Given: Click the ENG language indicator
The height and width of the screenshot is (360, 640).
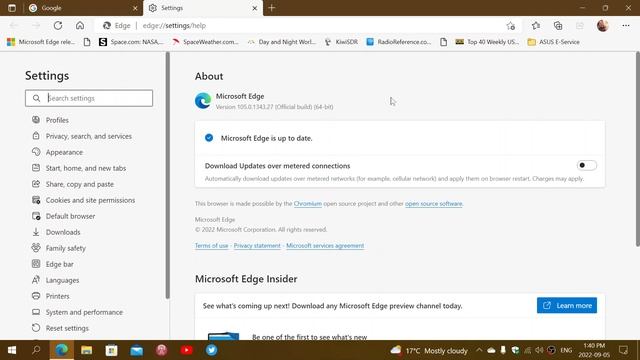Looking at the screenshot, I should click(x=566, y=350).
